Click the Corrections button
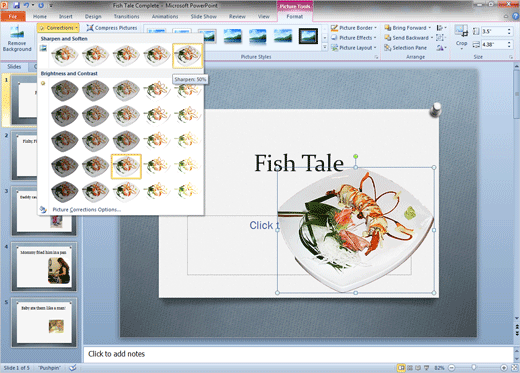The height and width of the screenshot is (373, 520). tap(59, 28)
